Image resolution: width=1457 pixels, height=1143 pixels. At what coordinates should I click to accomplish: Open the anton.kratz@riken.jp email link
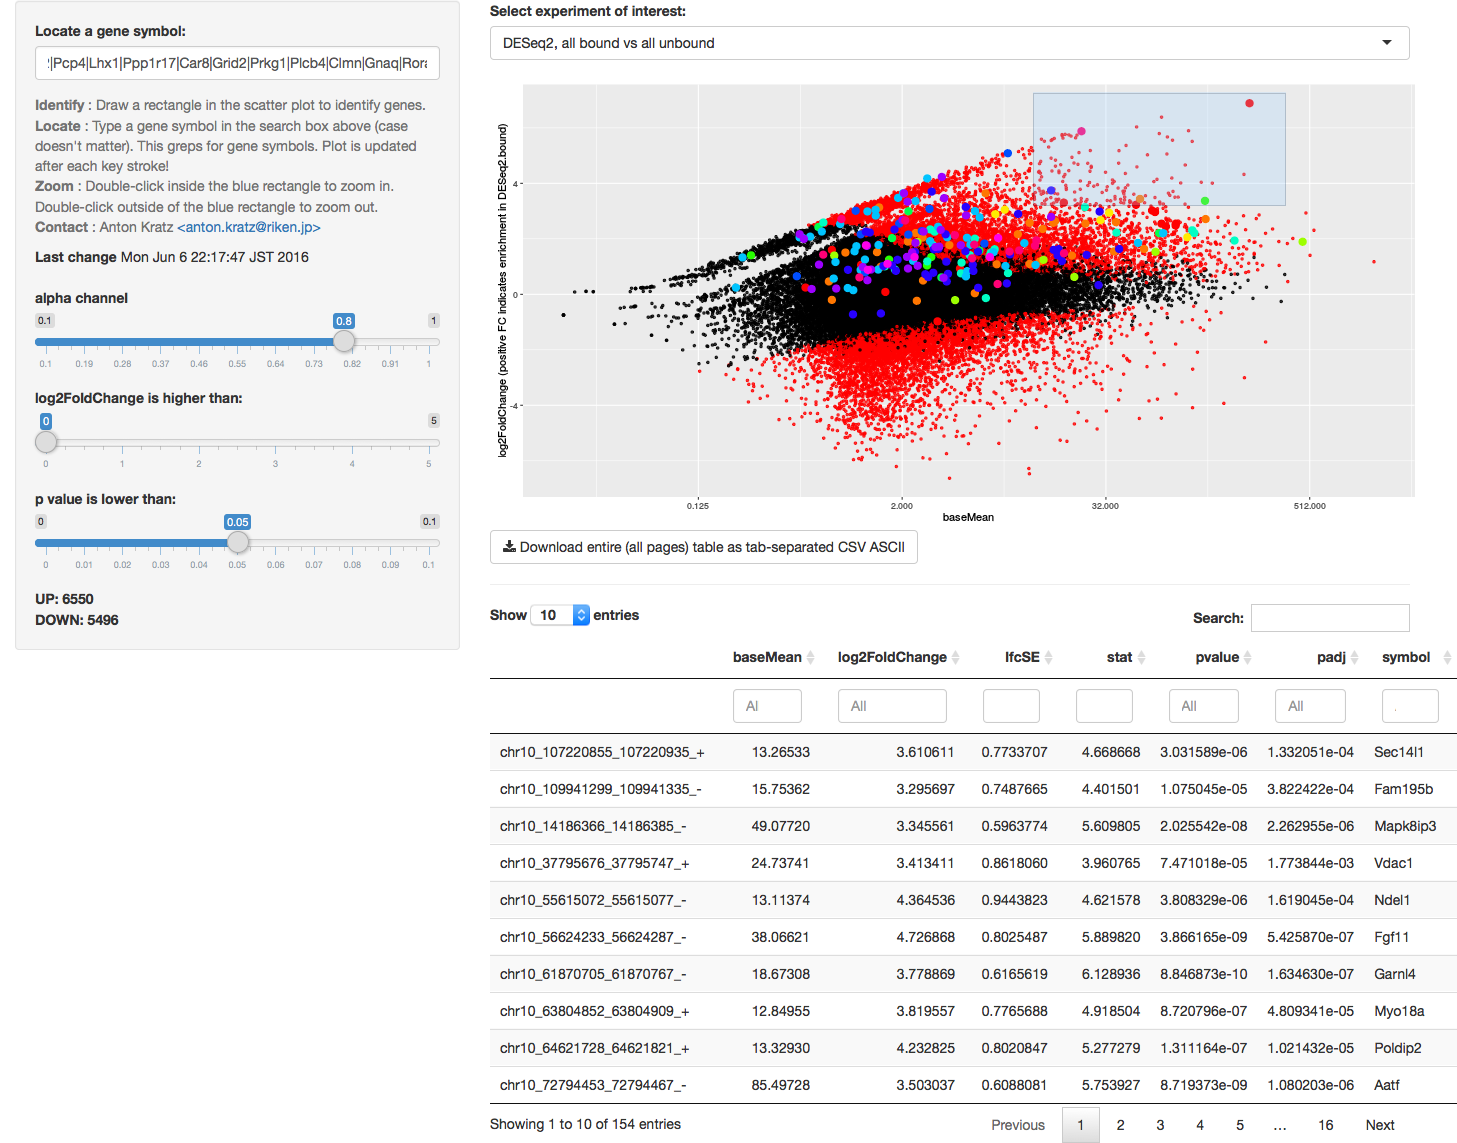click(249, 227)
